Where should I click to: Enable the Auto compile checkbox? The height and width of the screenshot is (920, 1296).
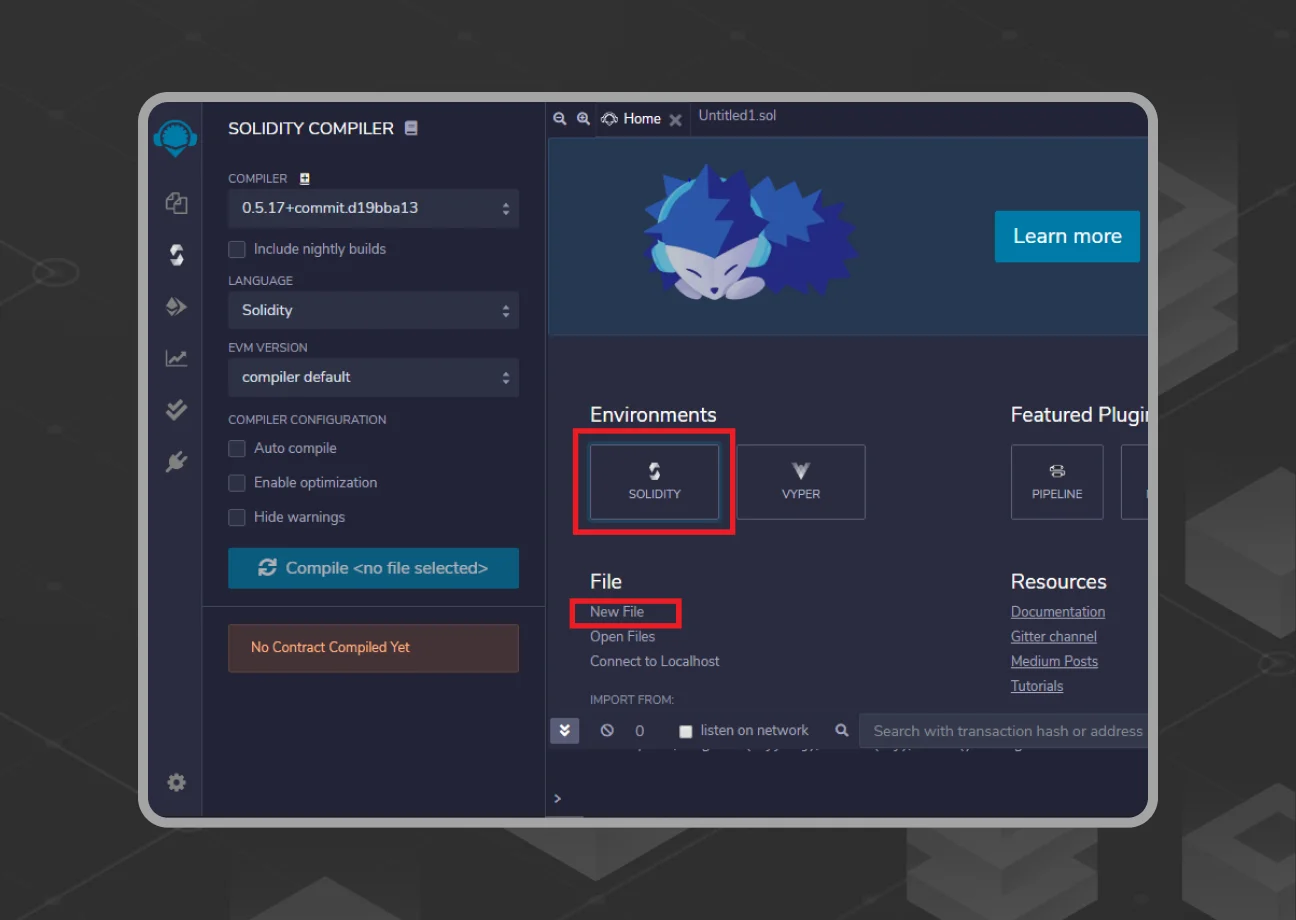point(237,448)
